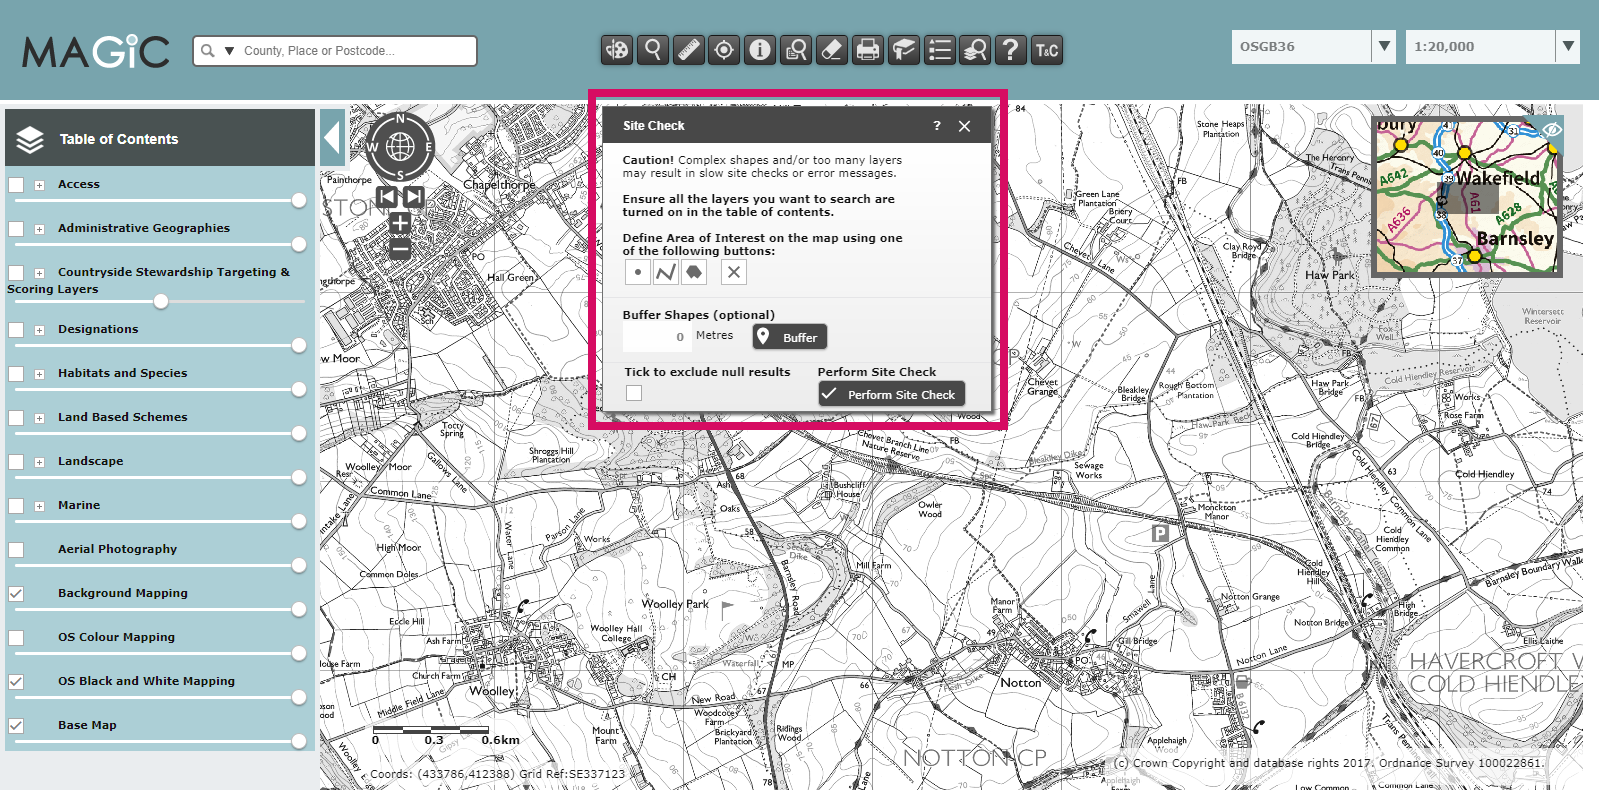The image size is (1600, 790).
Task: Activate the identify info tool
Action: click(760, 49)
